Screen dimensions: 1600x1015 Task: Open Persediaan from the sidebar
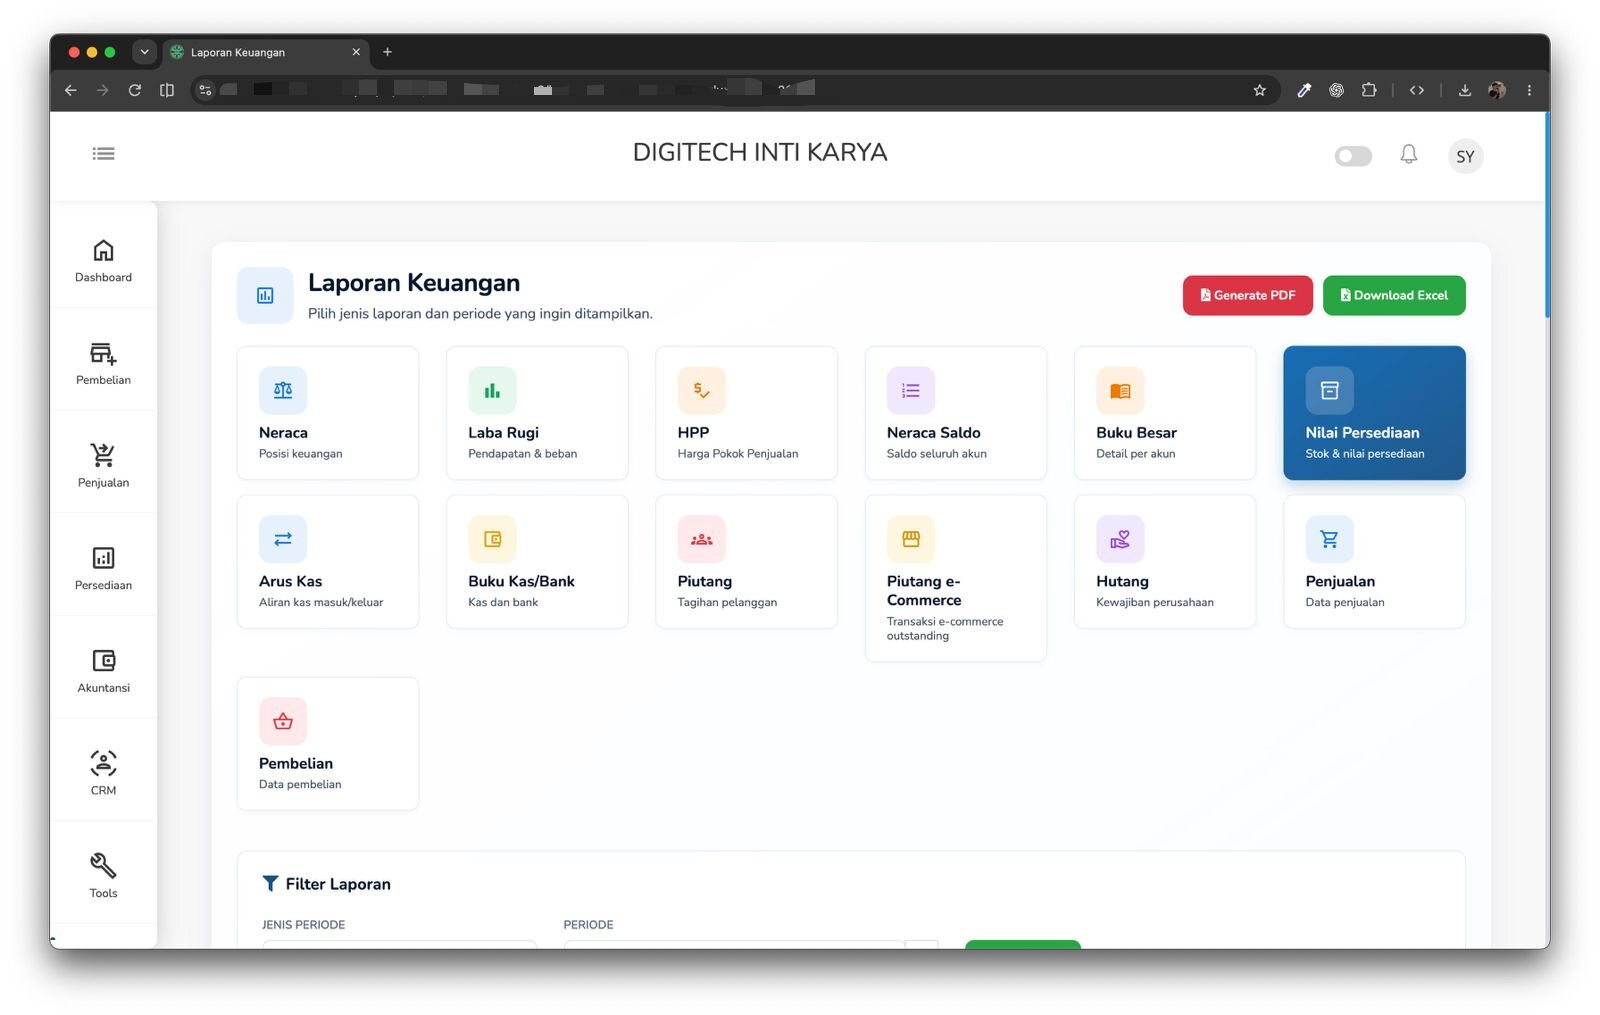[x=103, y=569]
